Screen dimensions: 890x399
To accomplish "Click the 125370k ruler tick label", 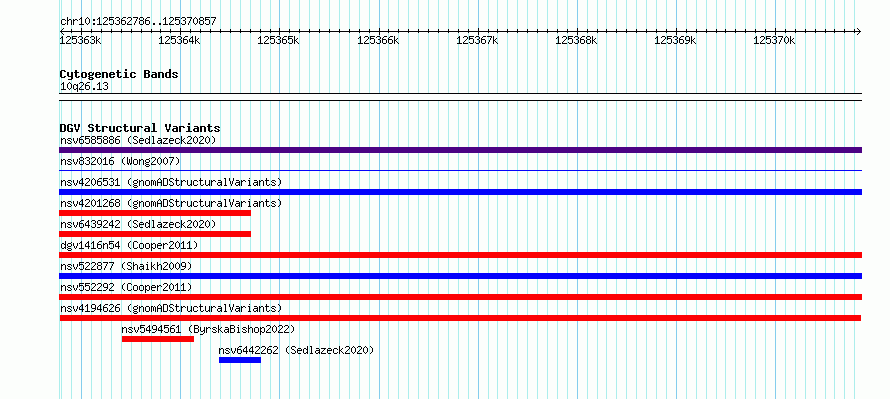I will click(x=774, y=40).
